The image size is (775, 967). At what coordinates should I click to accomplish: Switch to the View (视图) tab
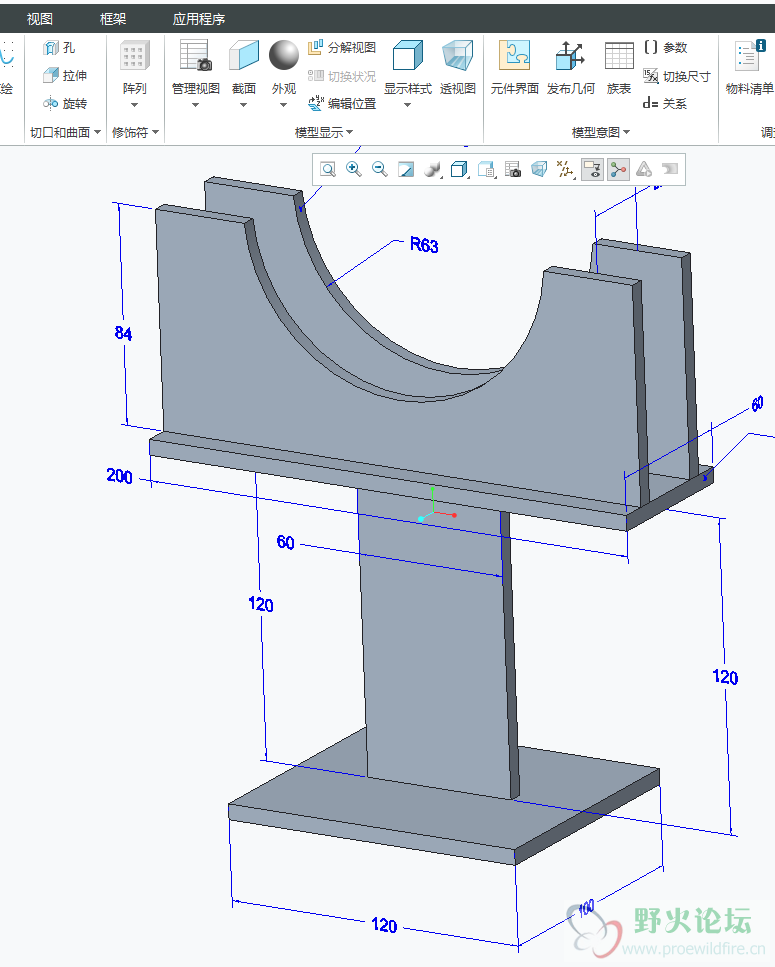[40, 19]
